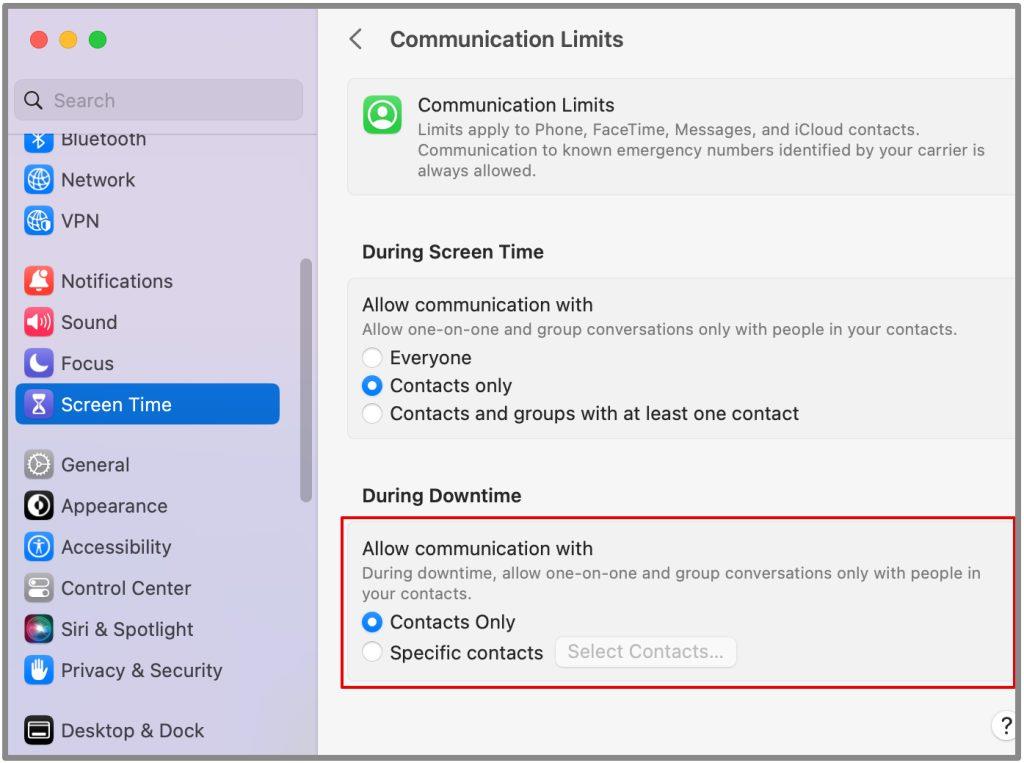Select the Sound speaker icon
1024x763 pixels.
click(x=39, y=322)
